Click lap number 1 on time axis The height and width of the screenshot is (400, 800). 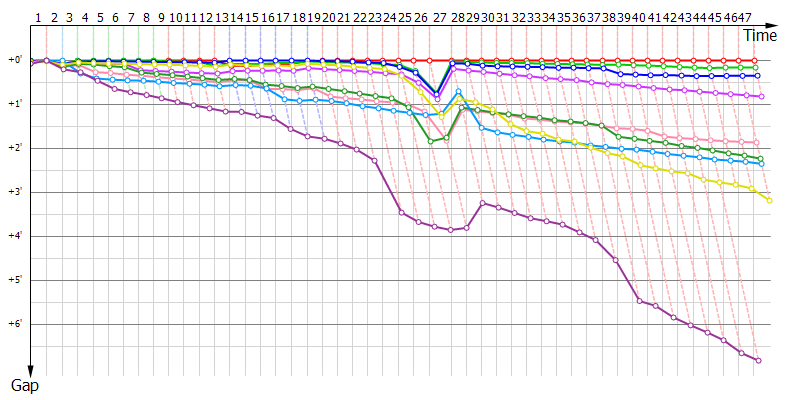coord(38,18)
